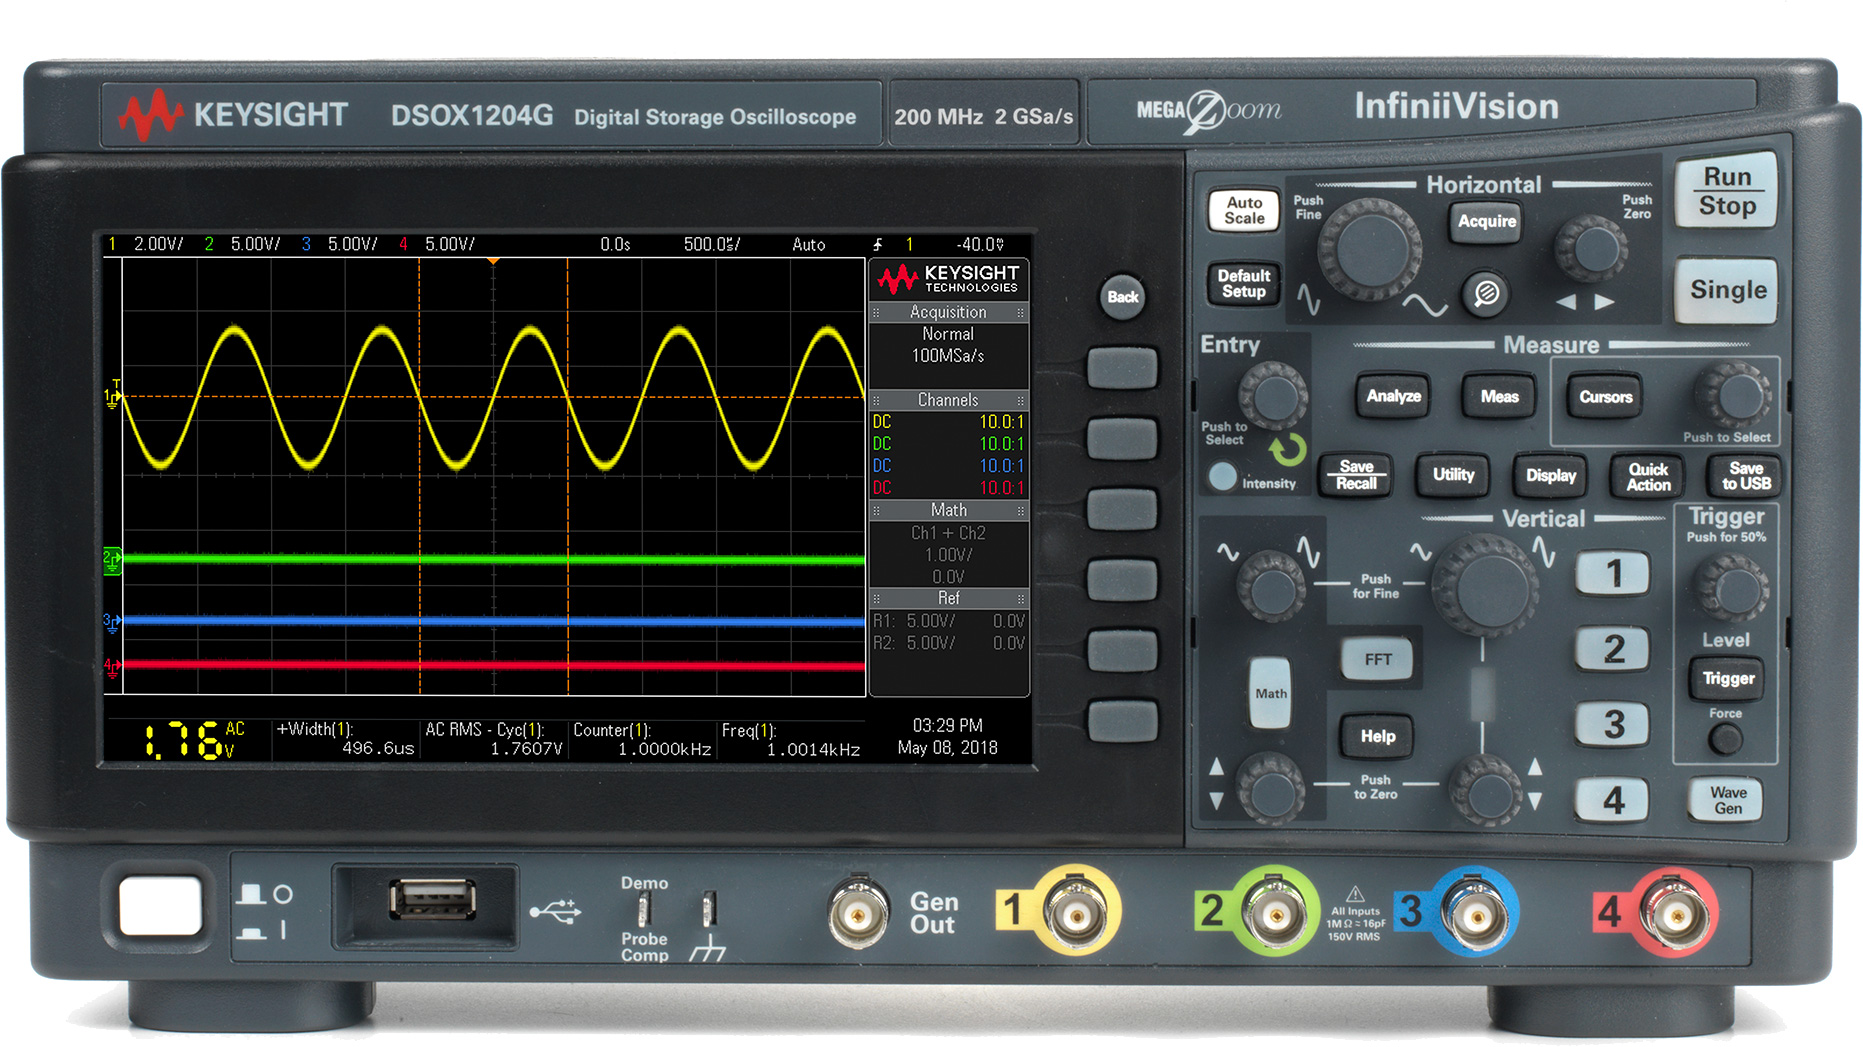This screenshot has height=1047, width=1863.
Task: Toggle acquisition with the Run/Stop button
Action: click(x=1725, y=191)
